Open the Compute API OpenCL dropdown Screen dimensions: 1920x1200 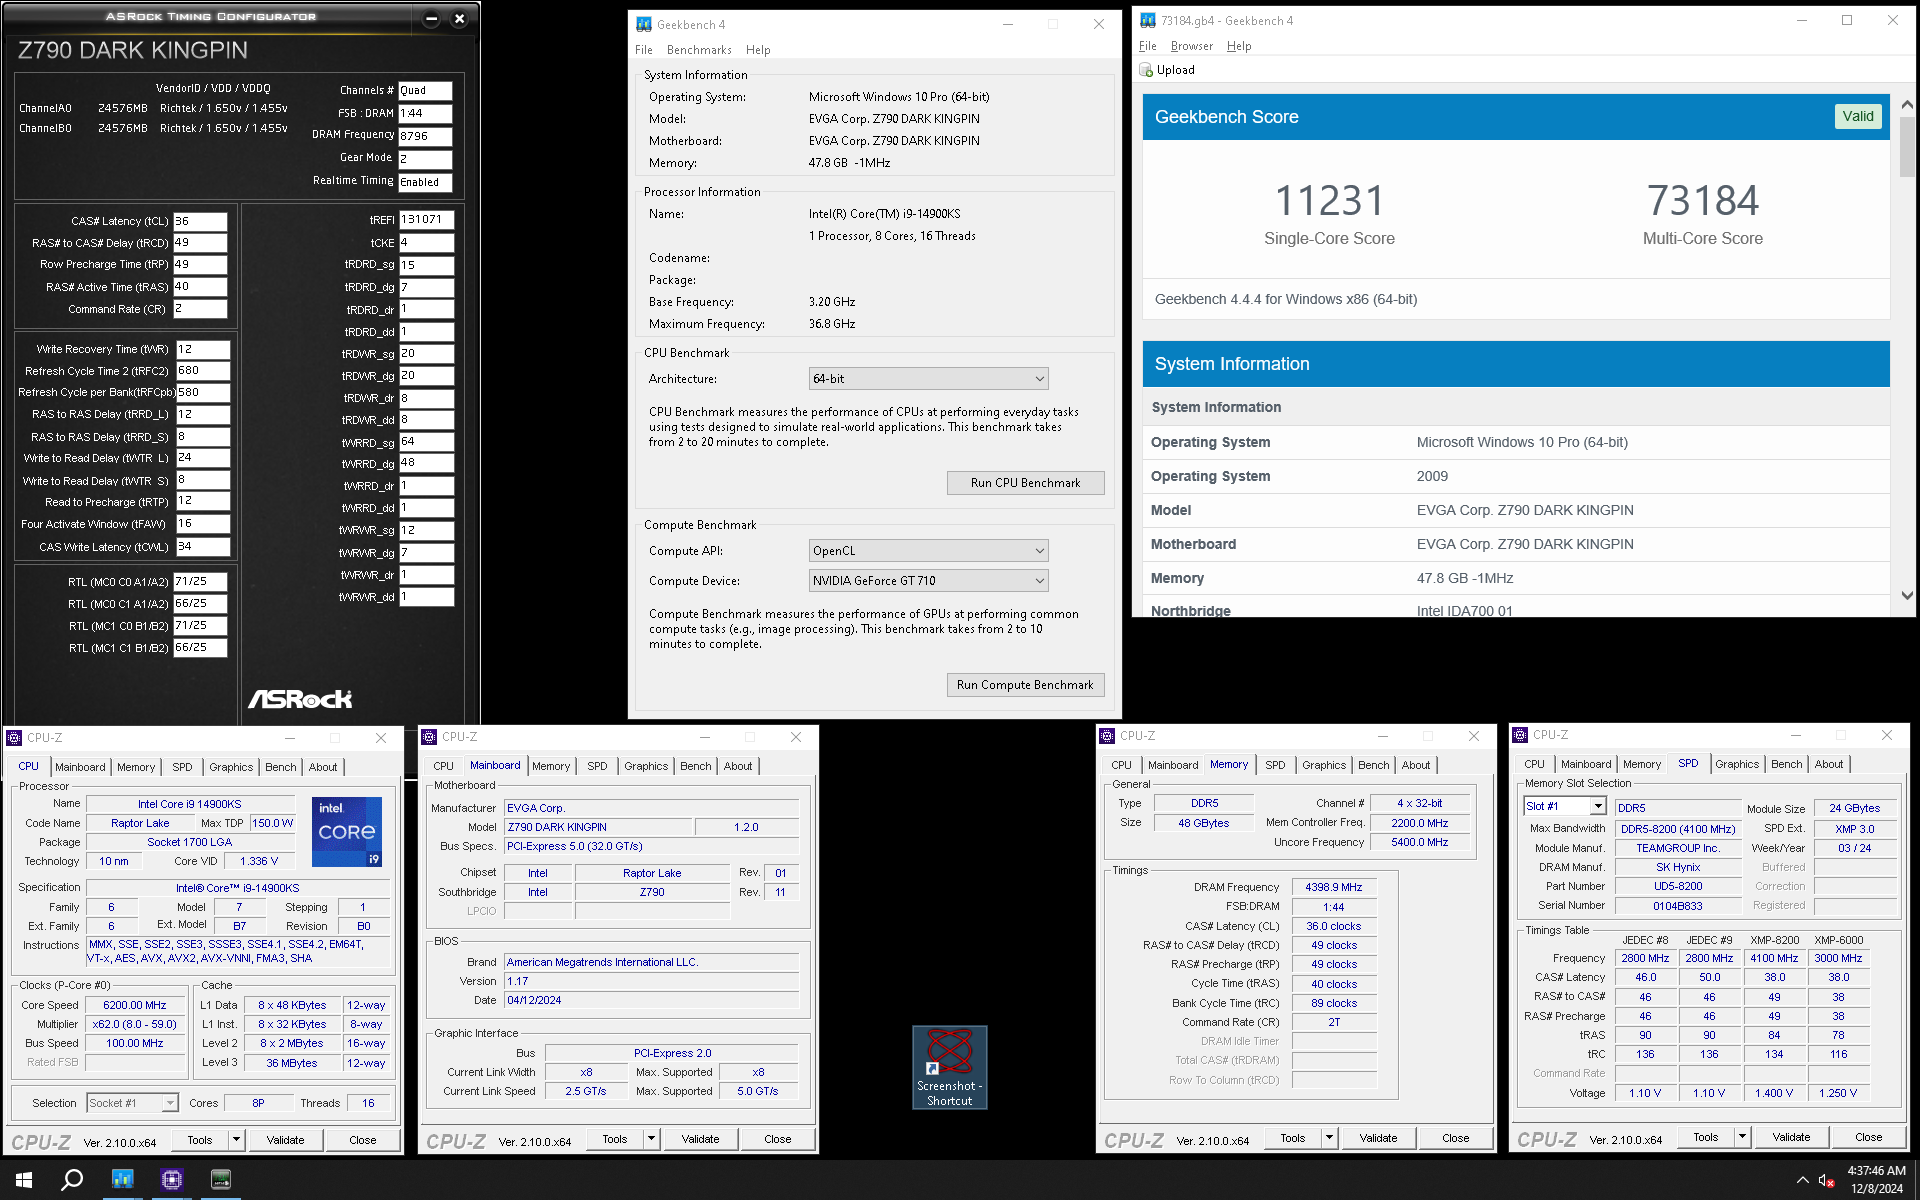pos(928,551)
